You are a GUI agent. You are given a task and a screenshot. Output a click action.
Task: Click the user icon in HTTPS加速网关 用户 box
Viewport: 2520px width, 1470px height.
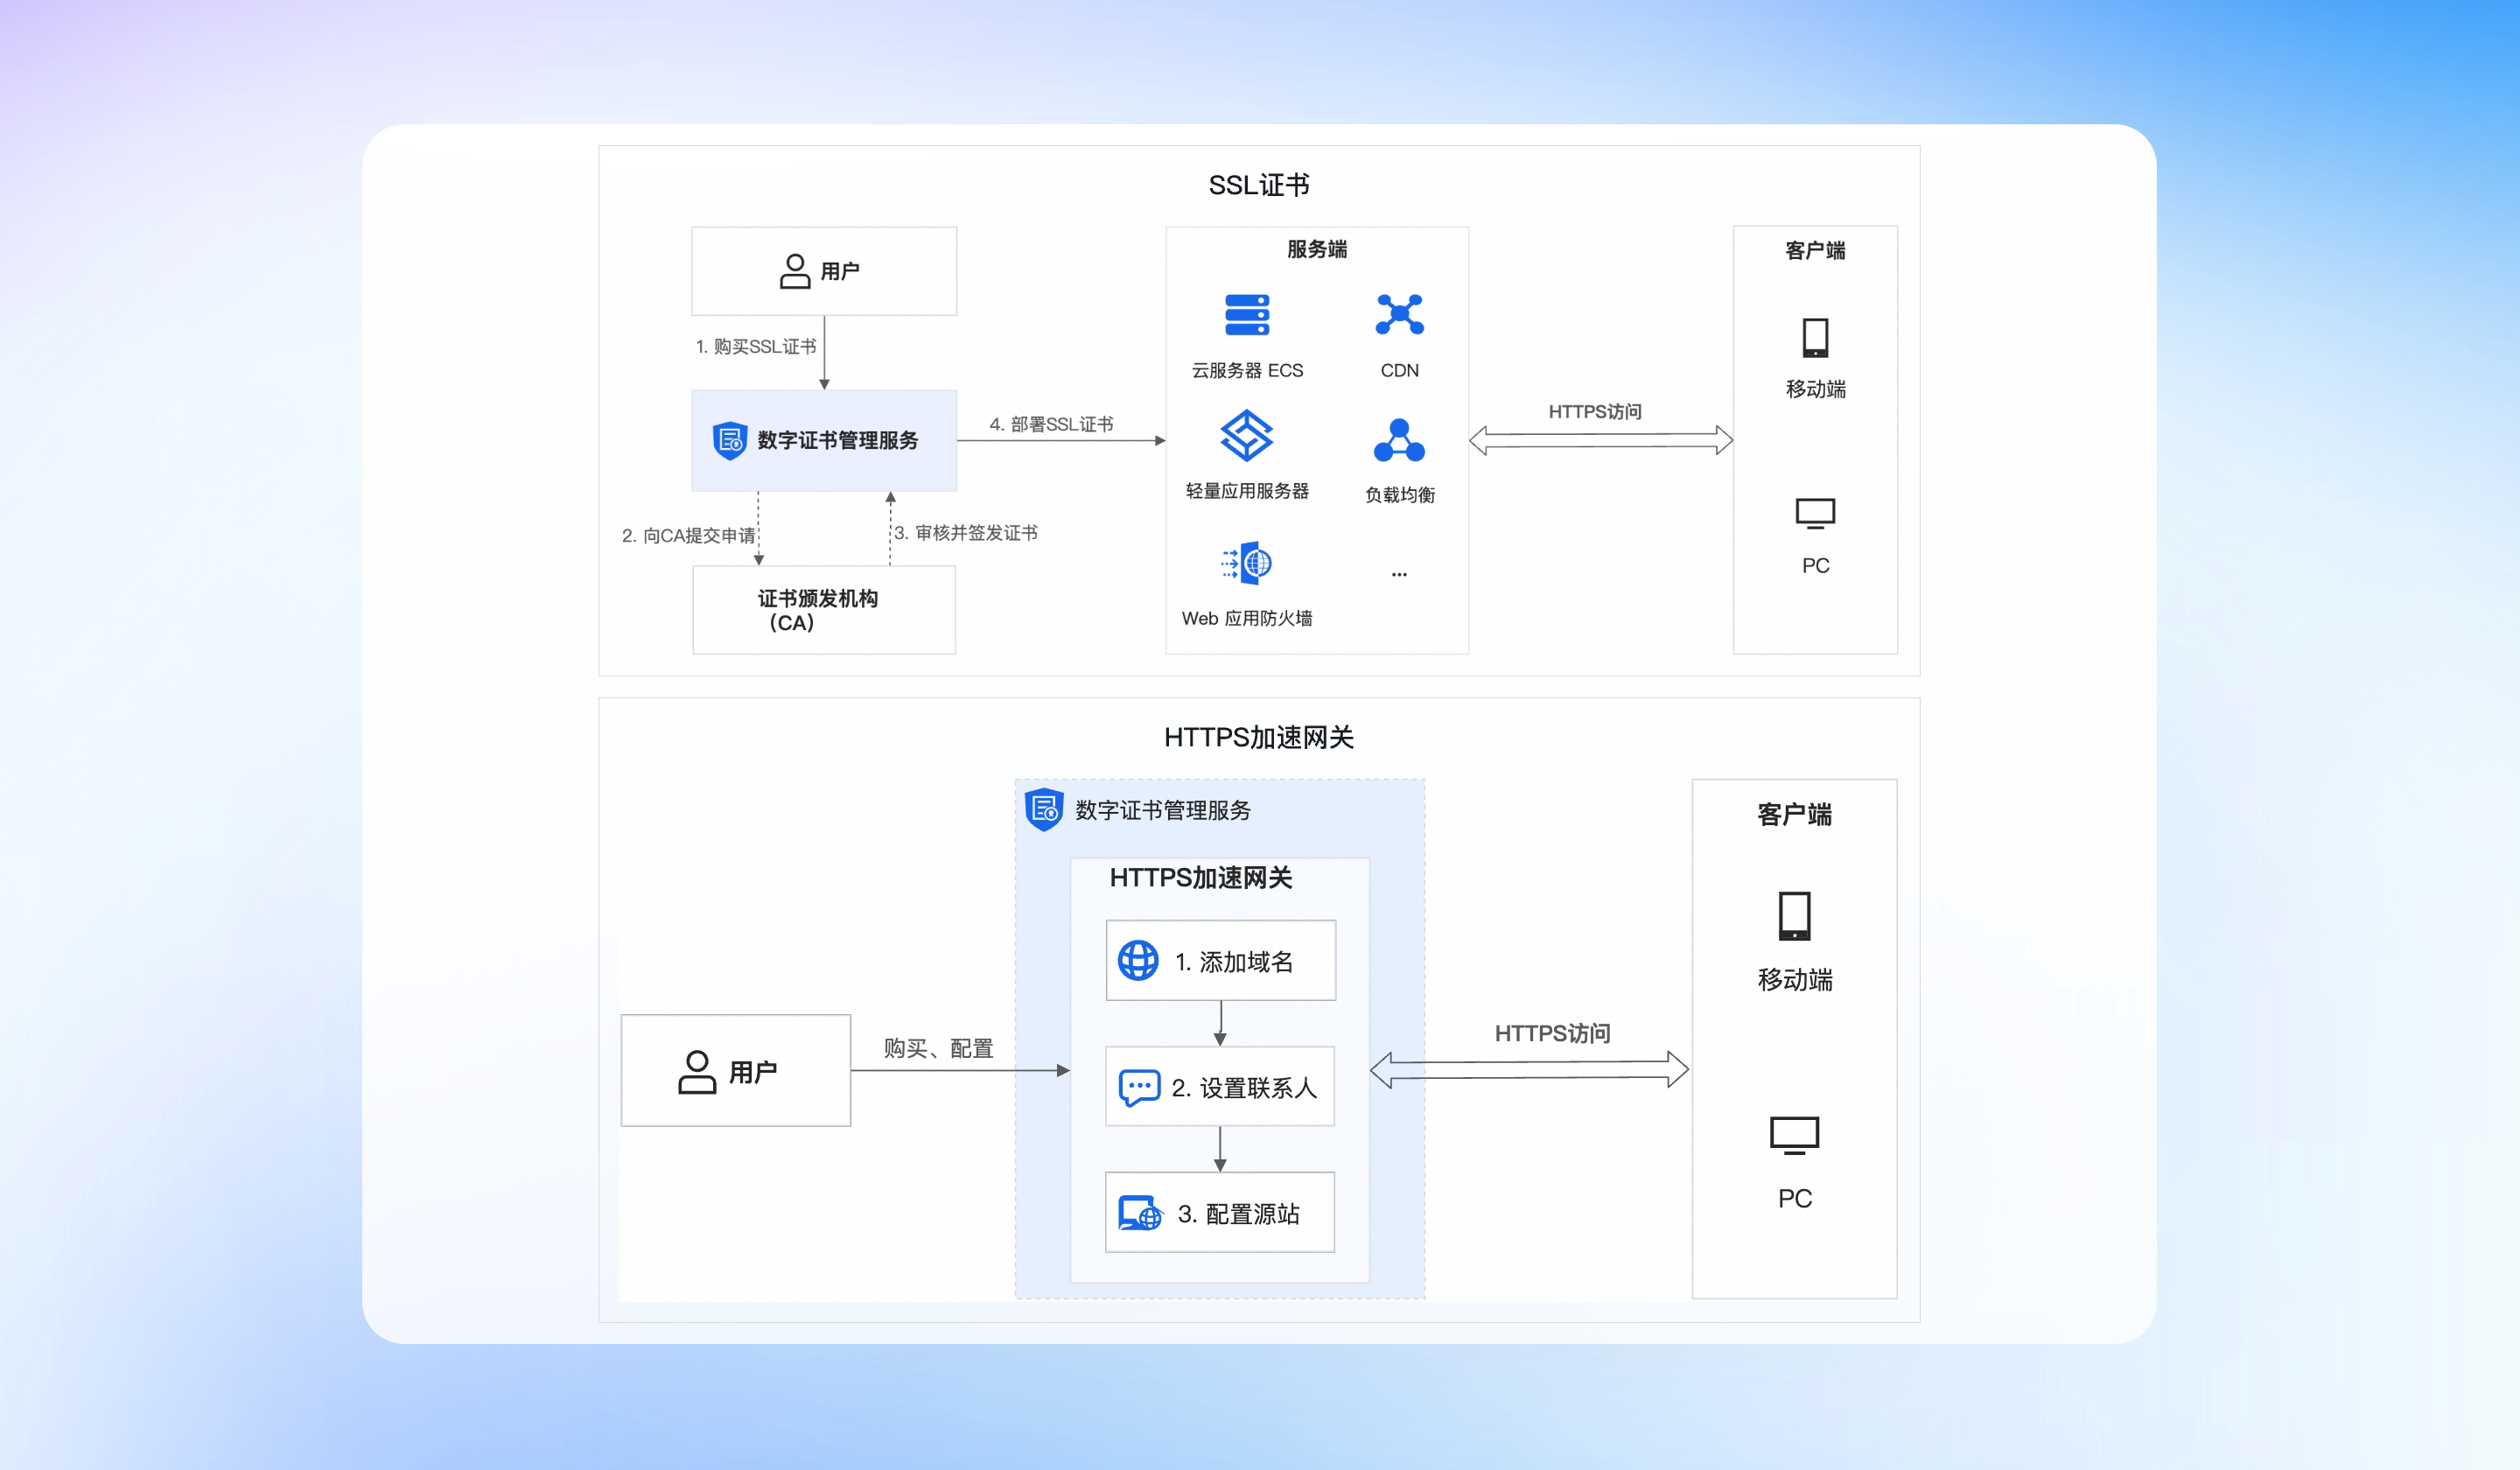[697, 1072]
